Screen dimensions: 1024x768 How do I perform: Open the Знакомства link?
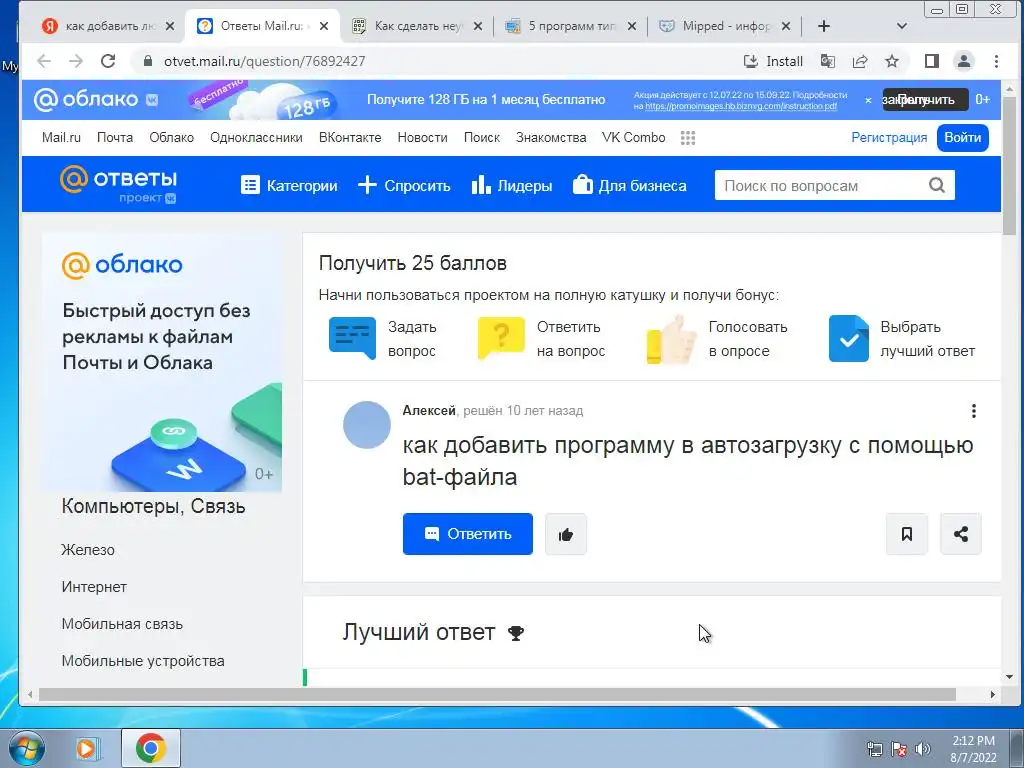pos(551,138)
